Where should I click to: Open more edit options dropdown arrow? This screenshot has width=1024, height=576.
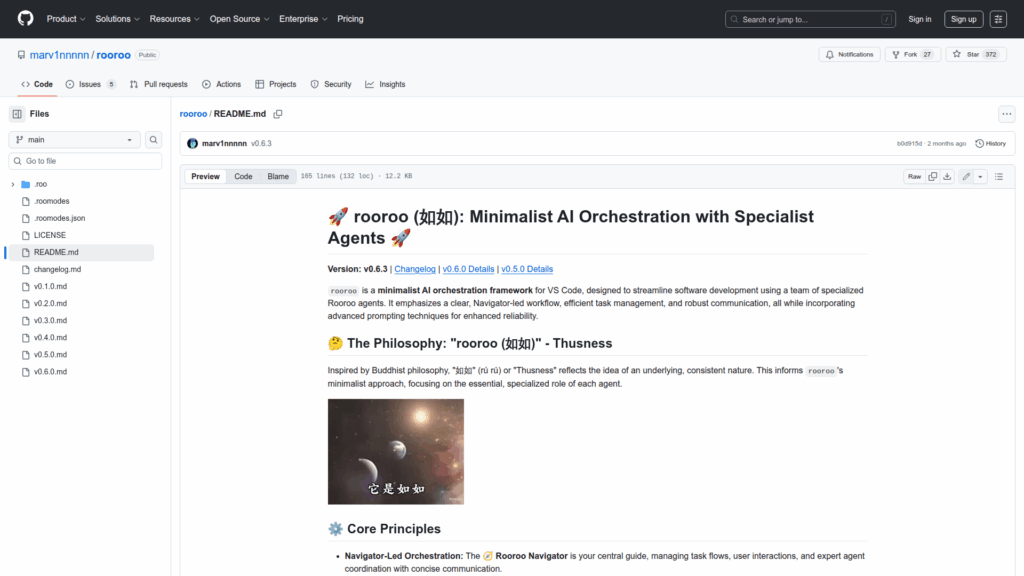(980, 176)
